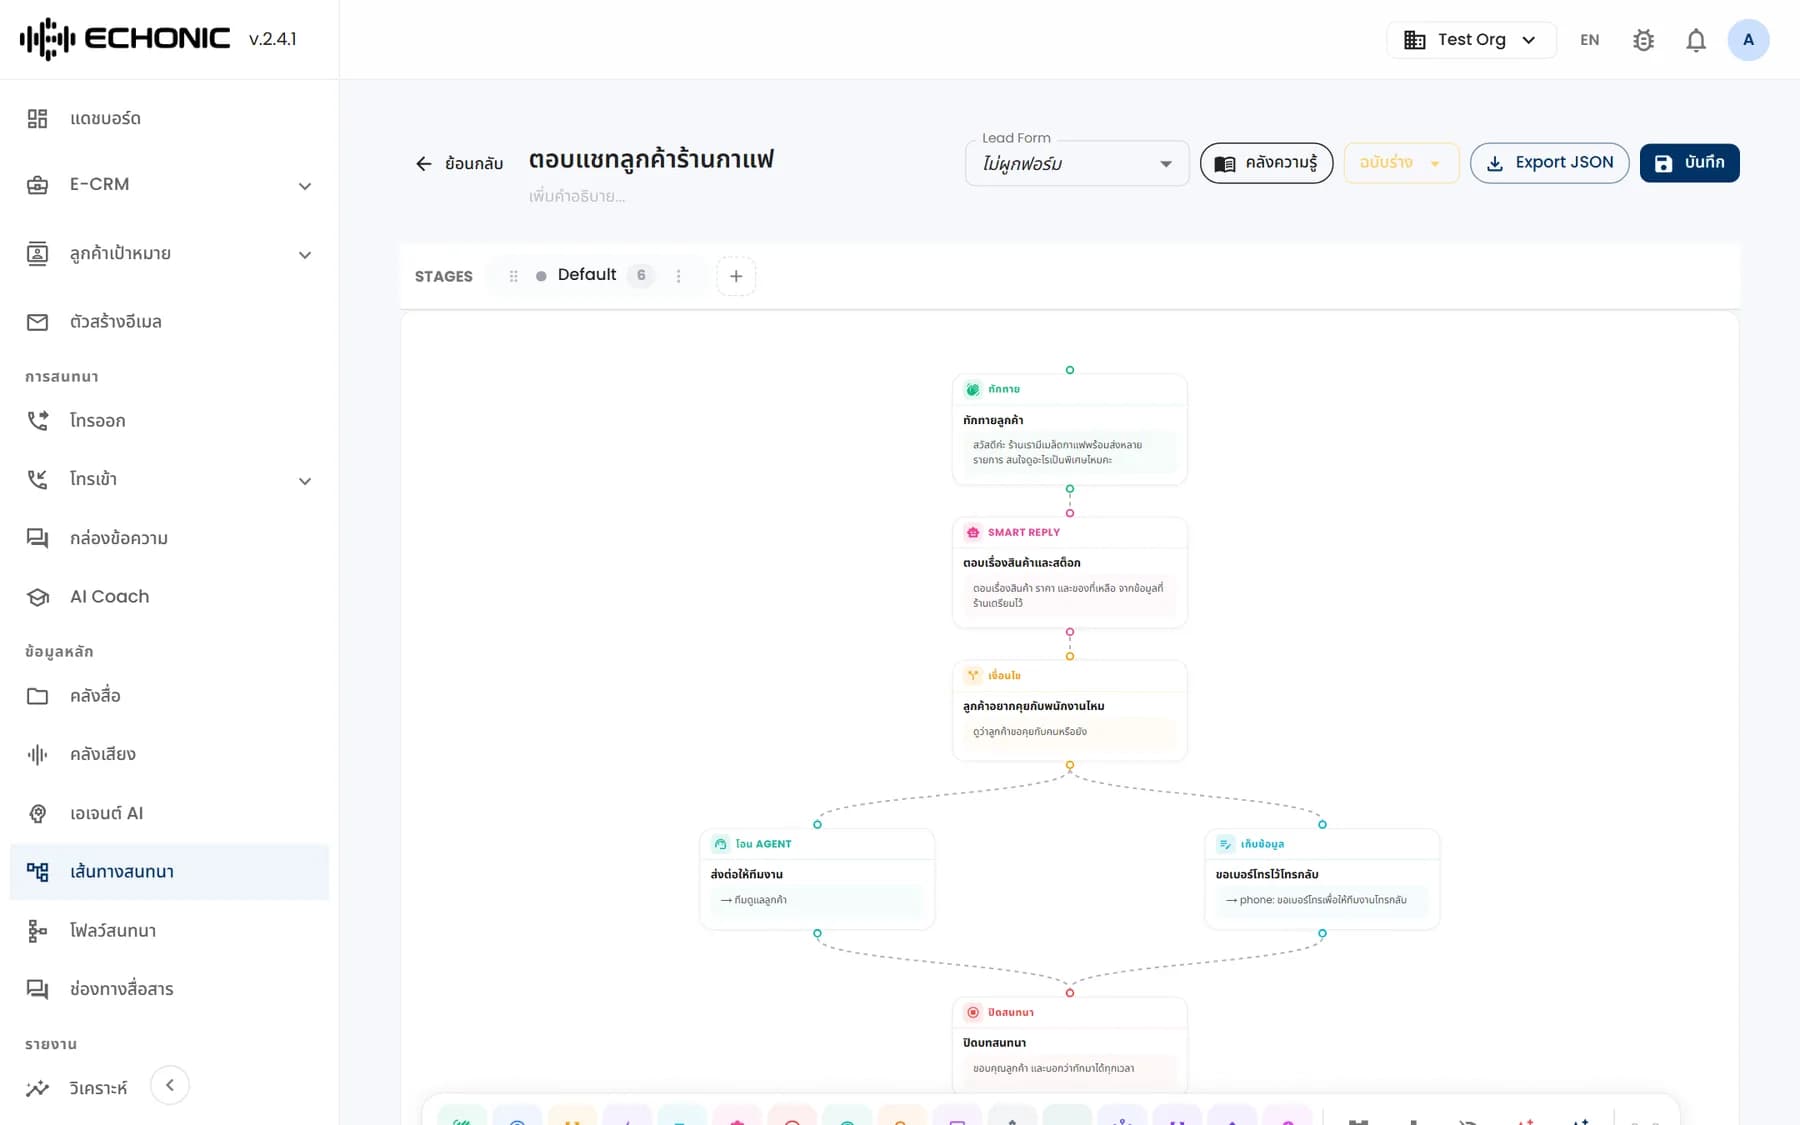Switch language with the EN toggle
The image size is (1800, 1125).
tap(1589, 40)
